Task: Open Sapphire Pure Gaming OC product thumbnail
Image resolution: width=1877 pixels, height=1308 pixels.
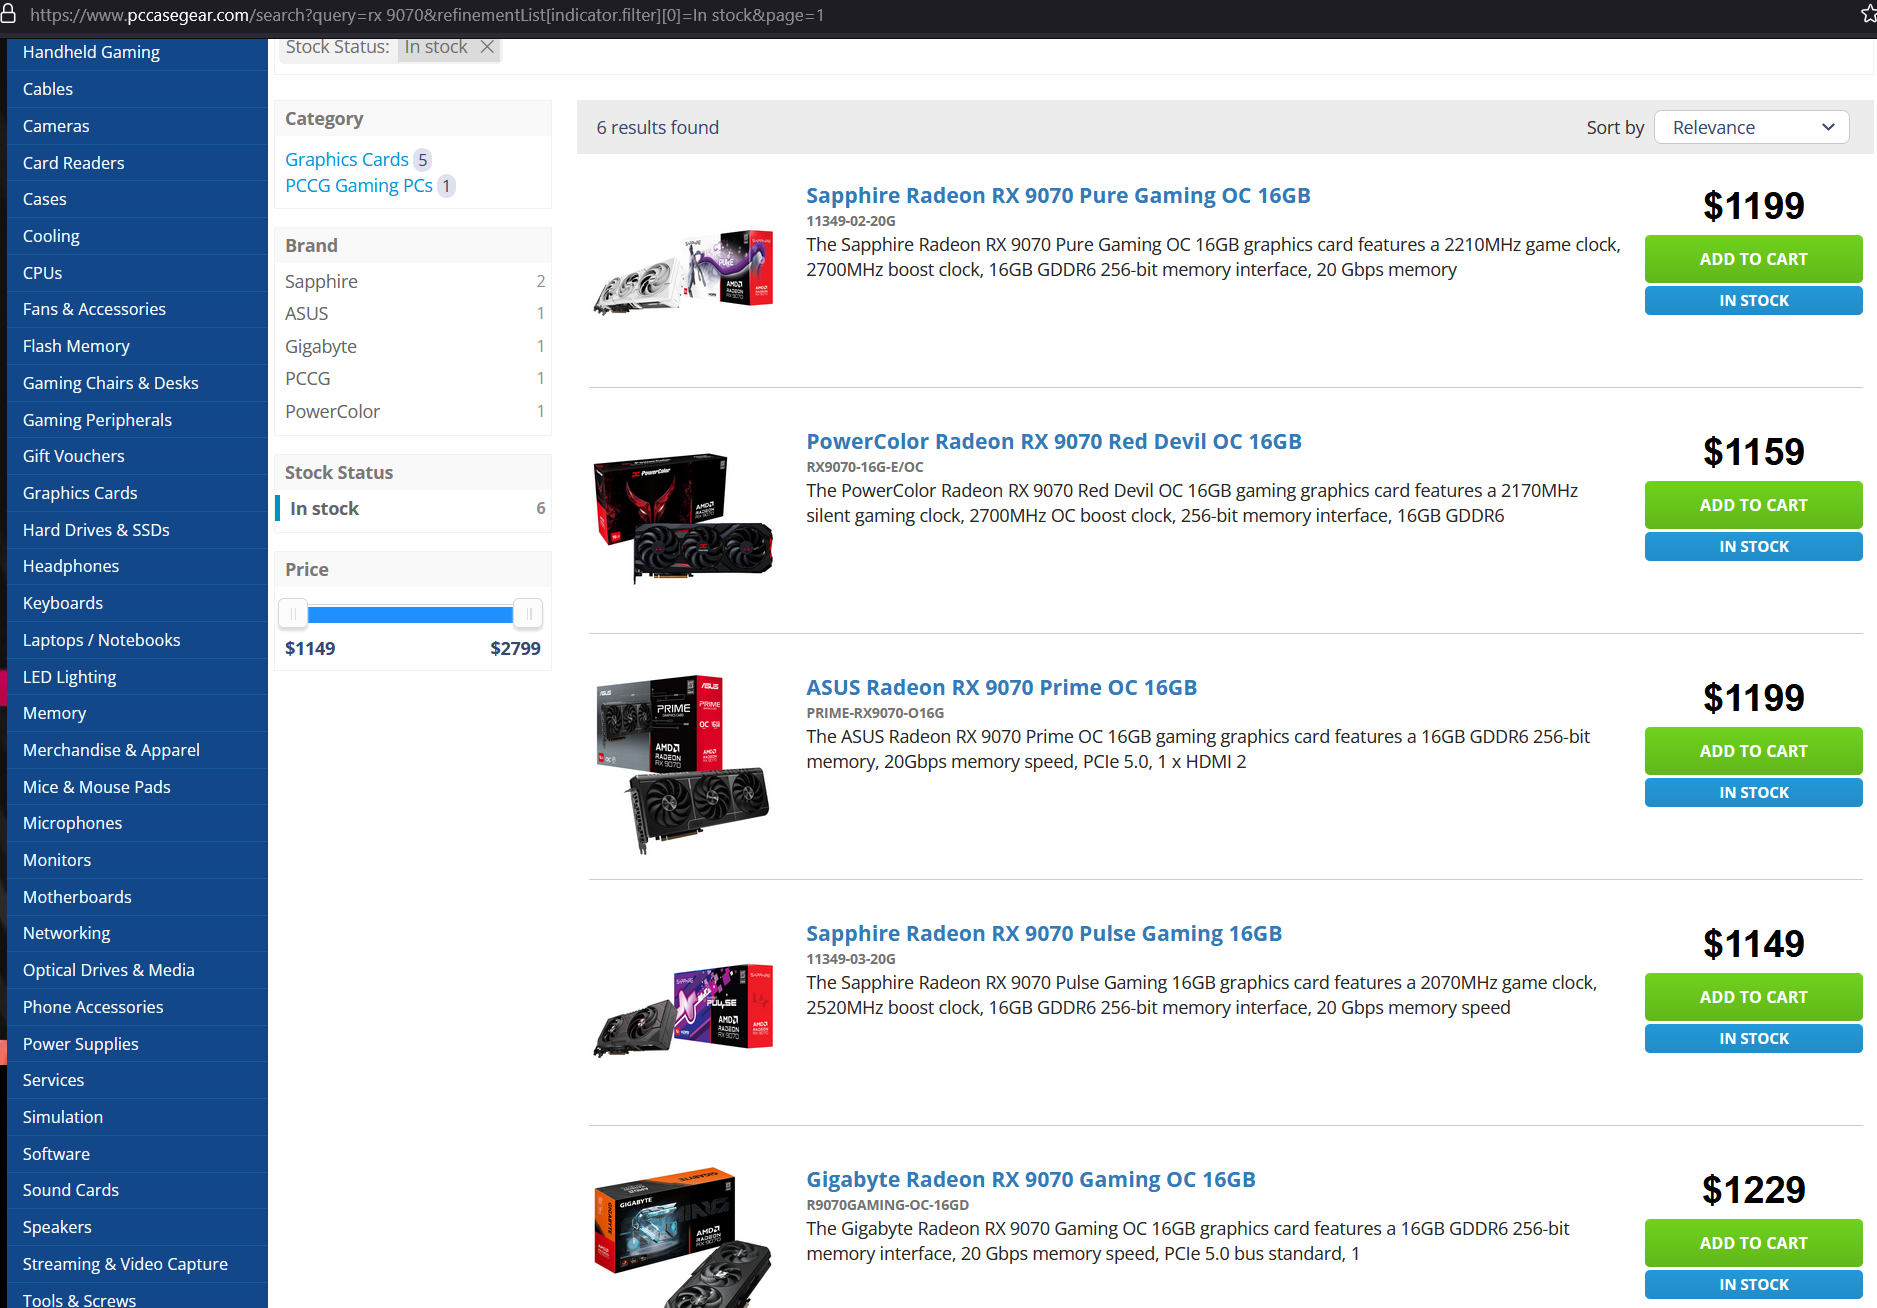Action: pos(683,271)
